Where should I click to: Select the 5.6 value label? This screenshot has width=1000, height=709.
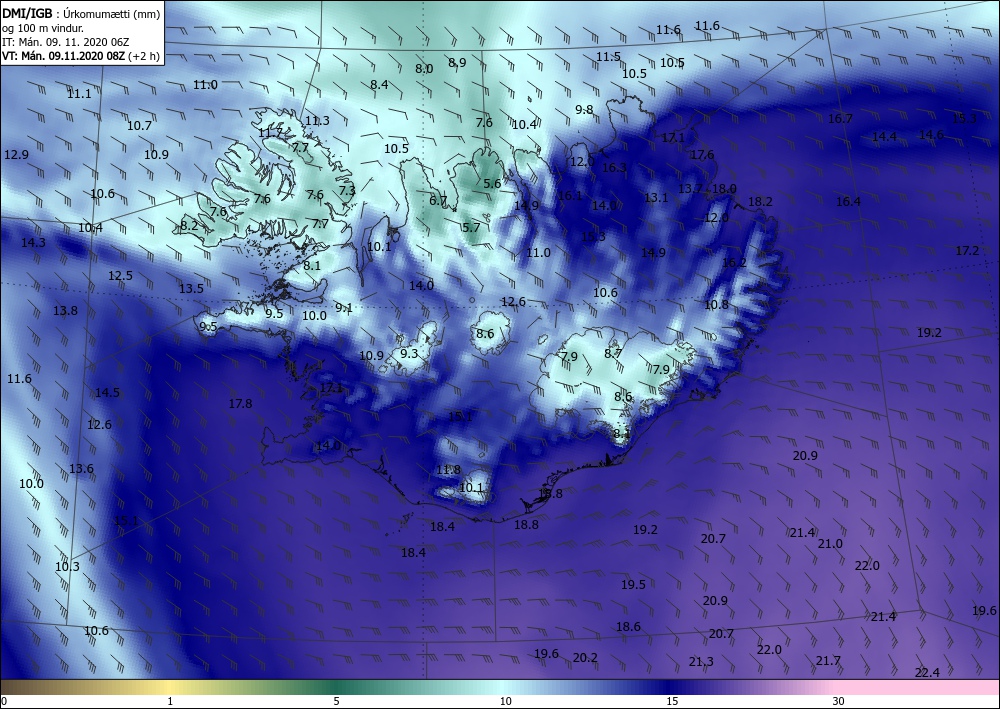tap(492, 184)
